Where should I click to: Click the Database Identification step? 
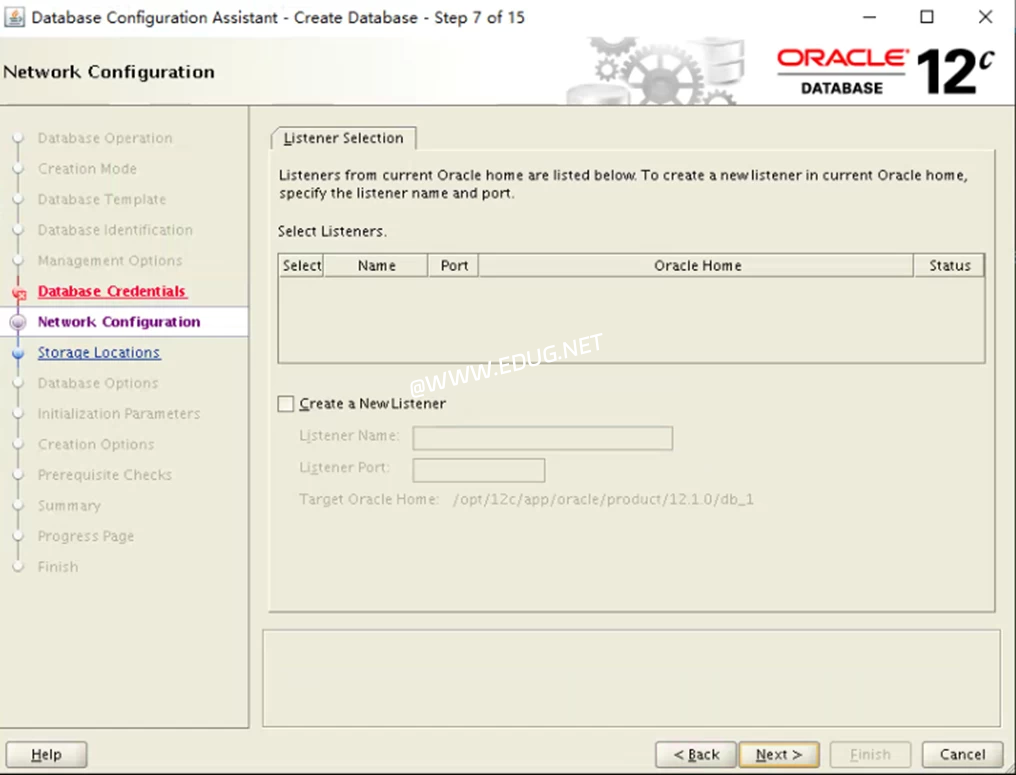point(115,229)
